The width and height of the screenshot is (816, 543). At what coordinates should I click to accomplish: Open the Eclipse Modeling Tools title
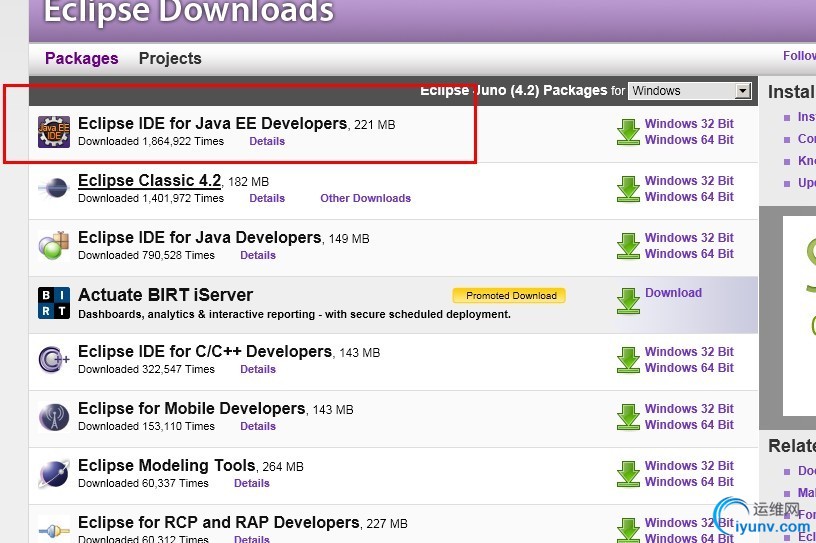(167, 465)
